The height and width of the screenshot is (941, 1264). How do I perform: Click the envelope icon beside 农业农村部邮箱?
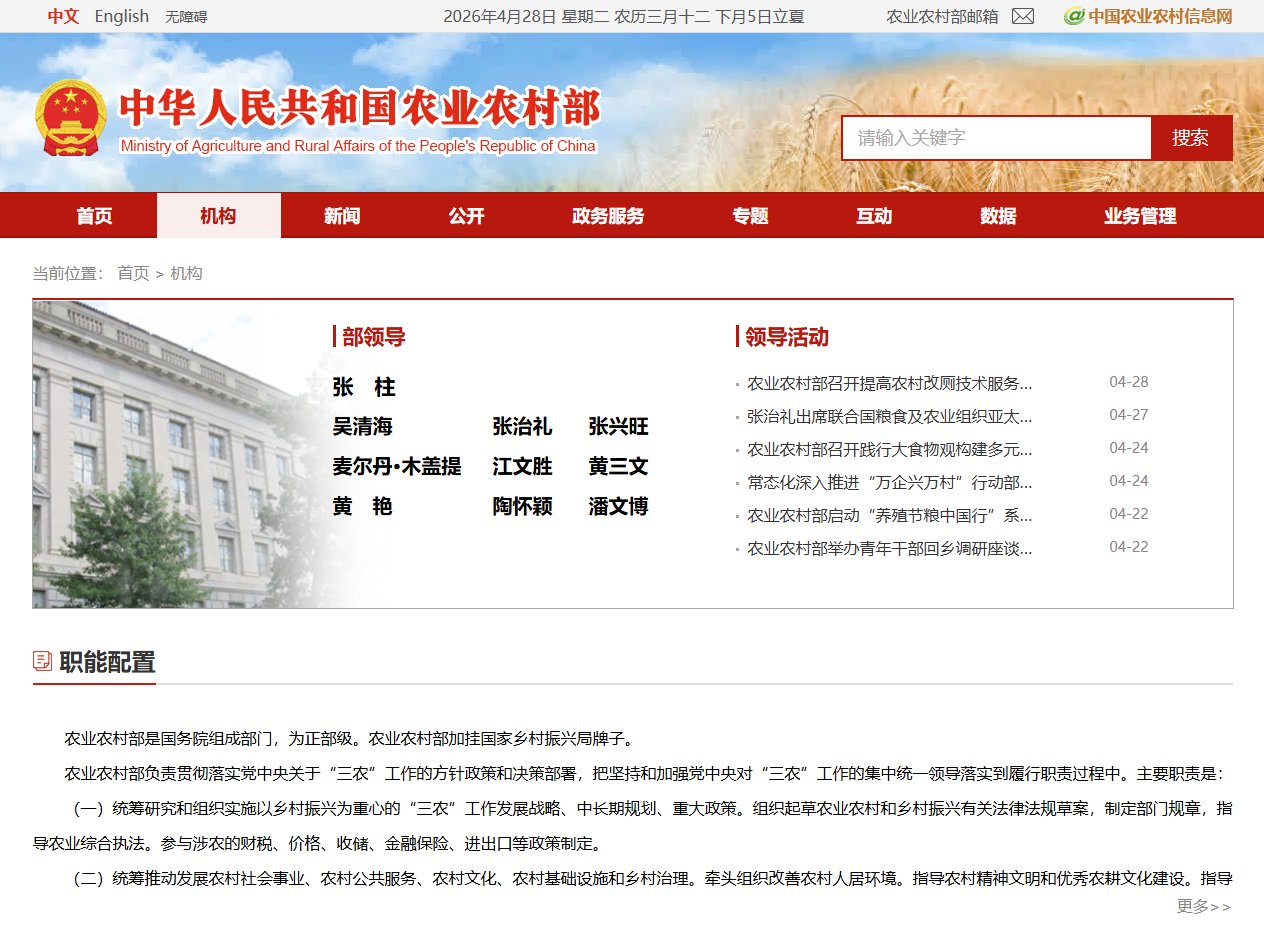pyautogui.click(x=1022, y=16)
